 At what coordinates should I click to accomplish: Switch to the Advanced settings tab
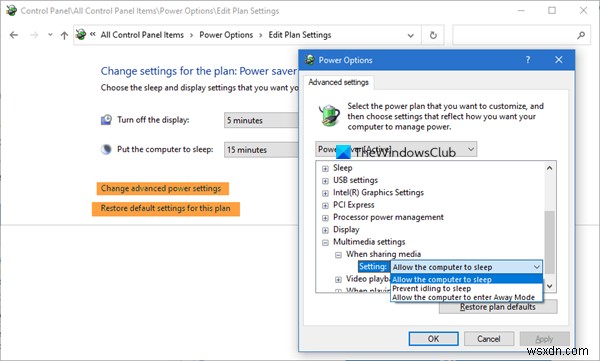tap(338, 82)
